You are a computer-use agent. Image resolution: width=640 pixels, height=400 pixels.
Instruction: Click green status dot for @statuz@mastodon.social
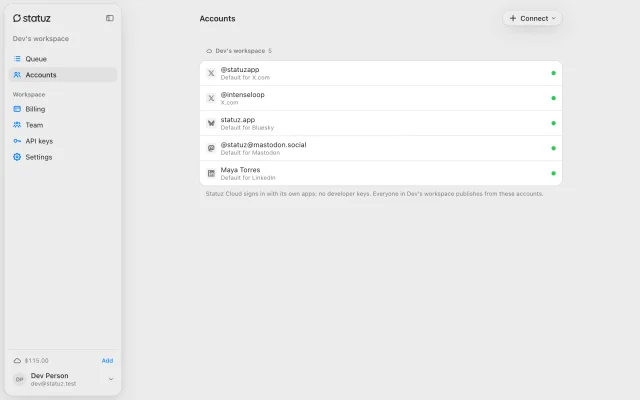tap(553, 148)
